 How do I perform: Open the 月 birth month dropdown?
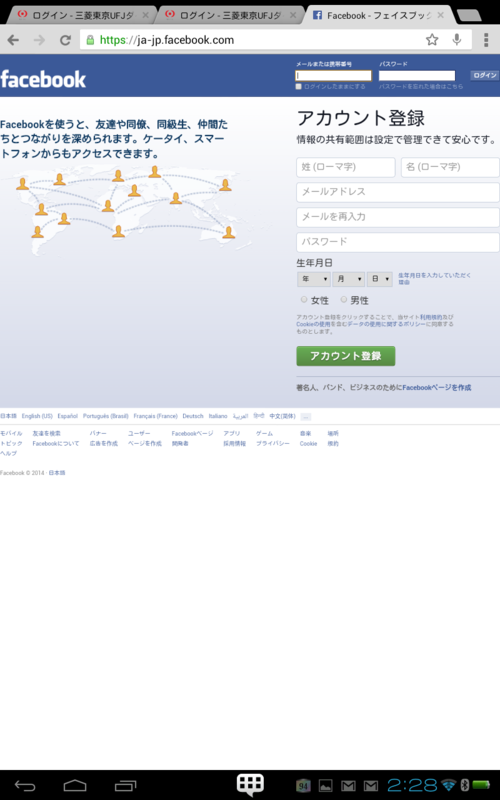(348, 279)
